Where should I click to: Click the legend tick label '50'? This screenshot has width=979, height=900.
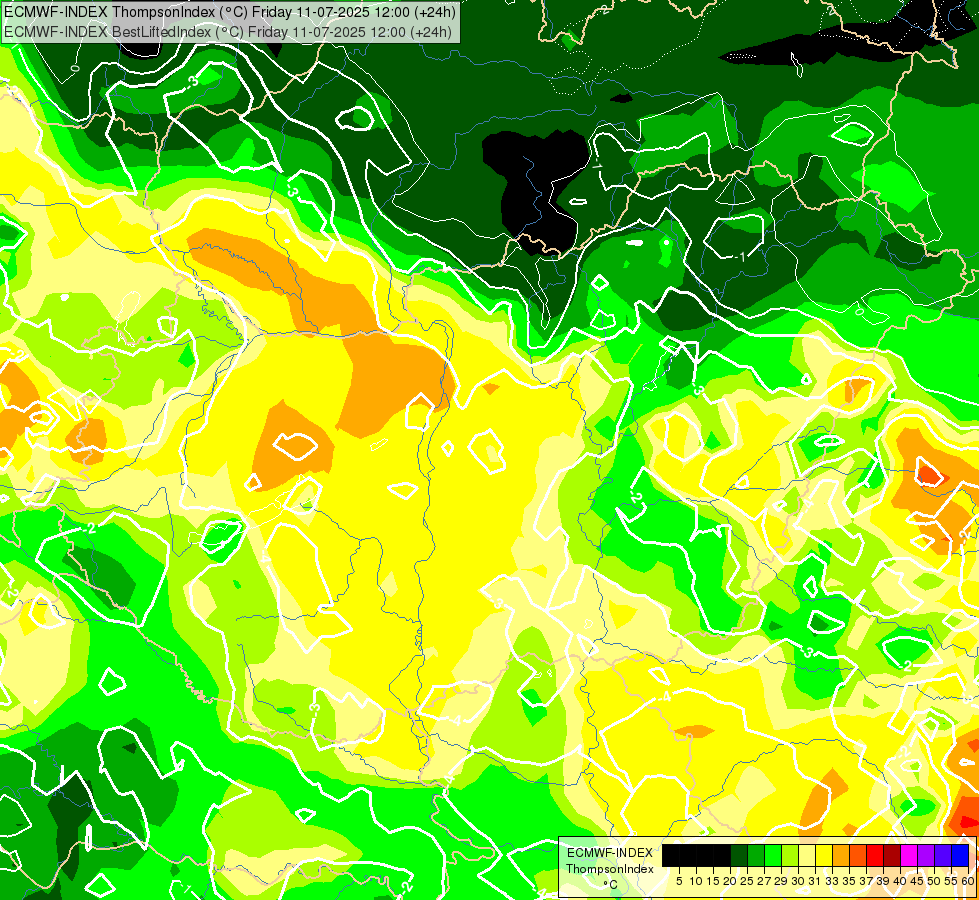click(x=935, y=881)
